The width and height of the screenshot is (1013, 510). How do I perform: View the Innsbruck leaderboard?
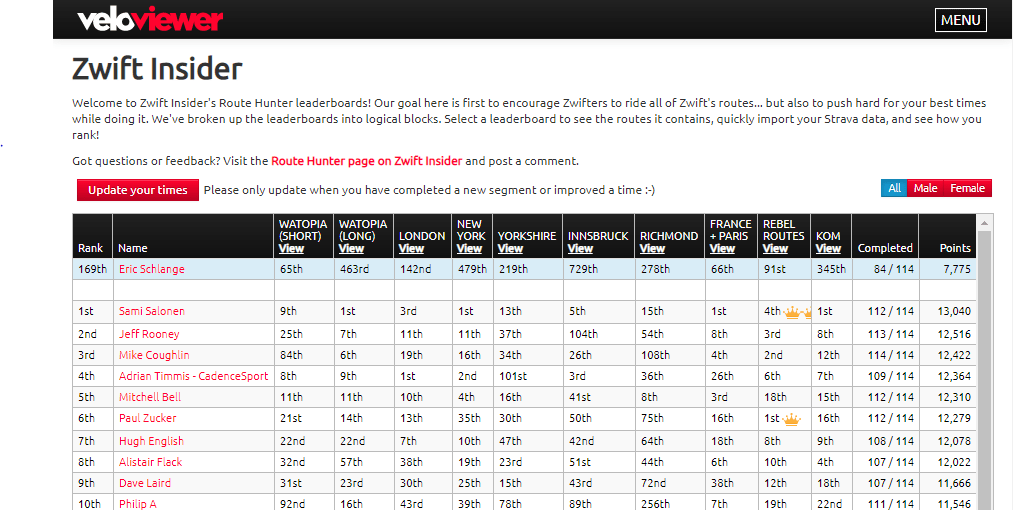(x=580, y=248)
